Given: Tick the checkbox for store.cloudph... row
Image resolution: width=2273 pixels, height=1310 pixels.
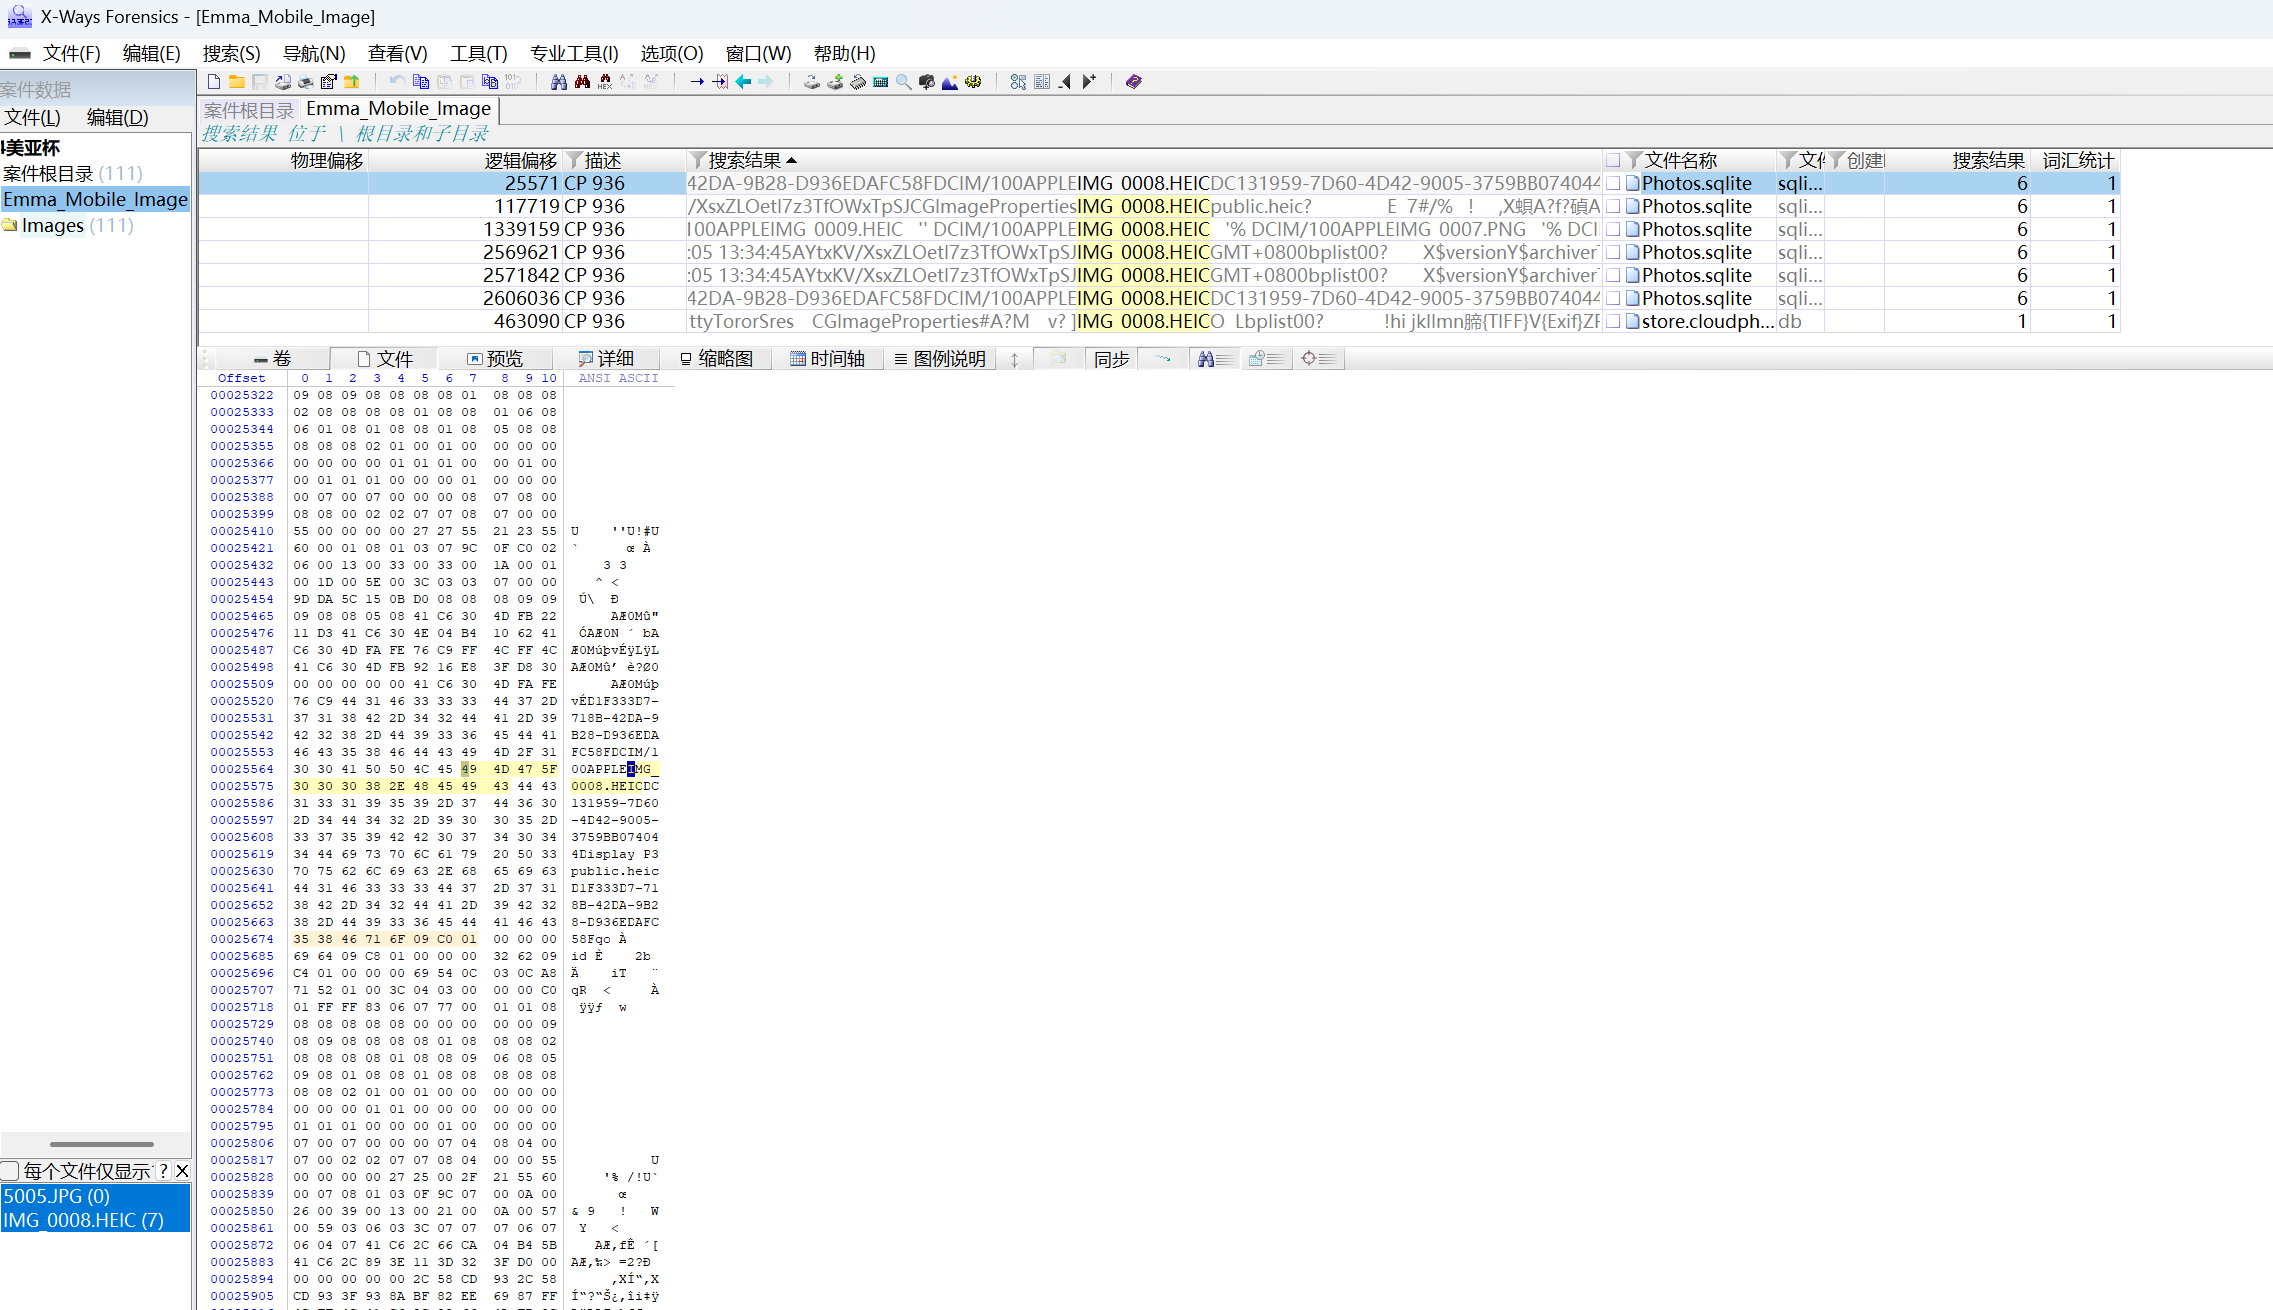Looking at the screenshot, I should 1613,322.
